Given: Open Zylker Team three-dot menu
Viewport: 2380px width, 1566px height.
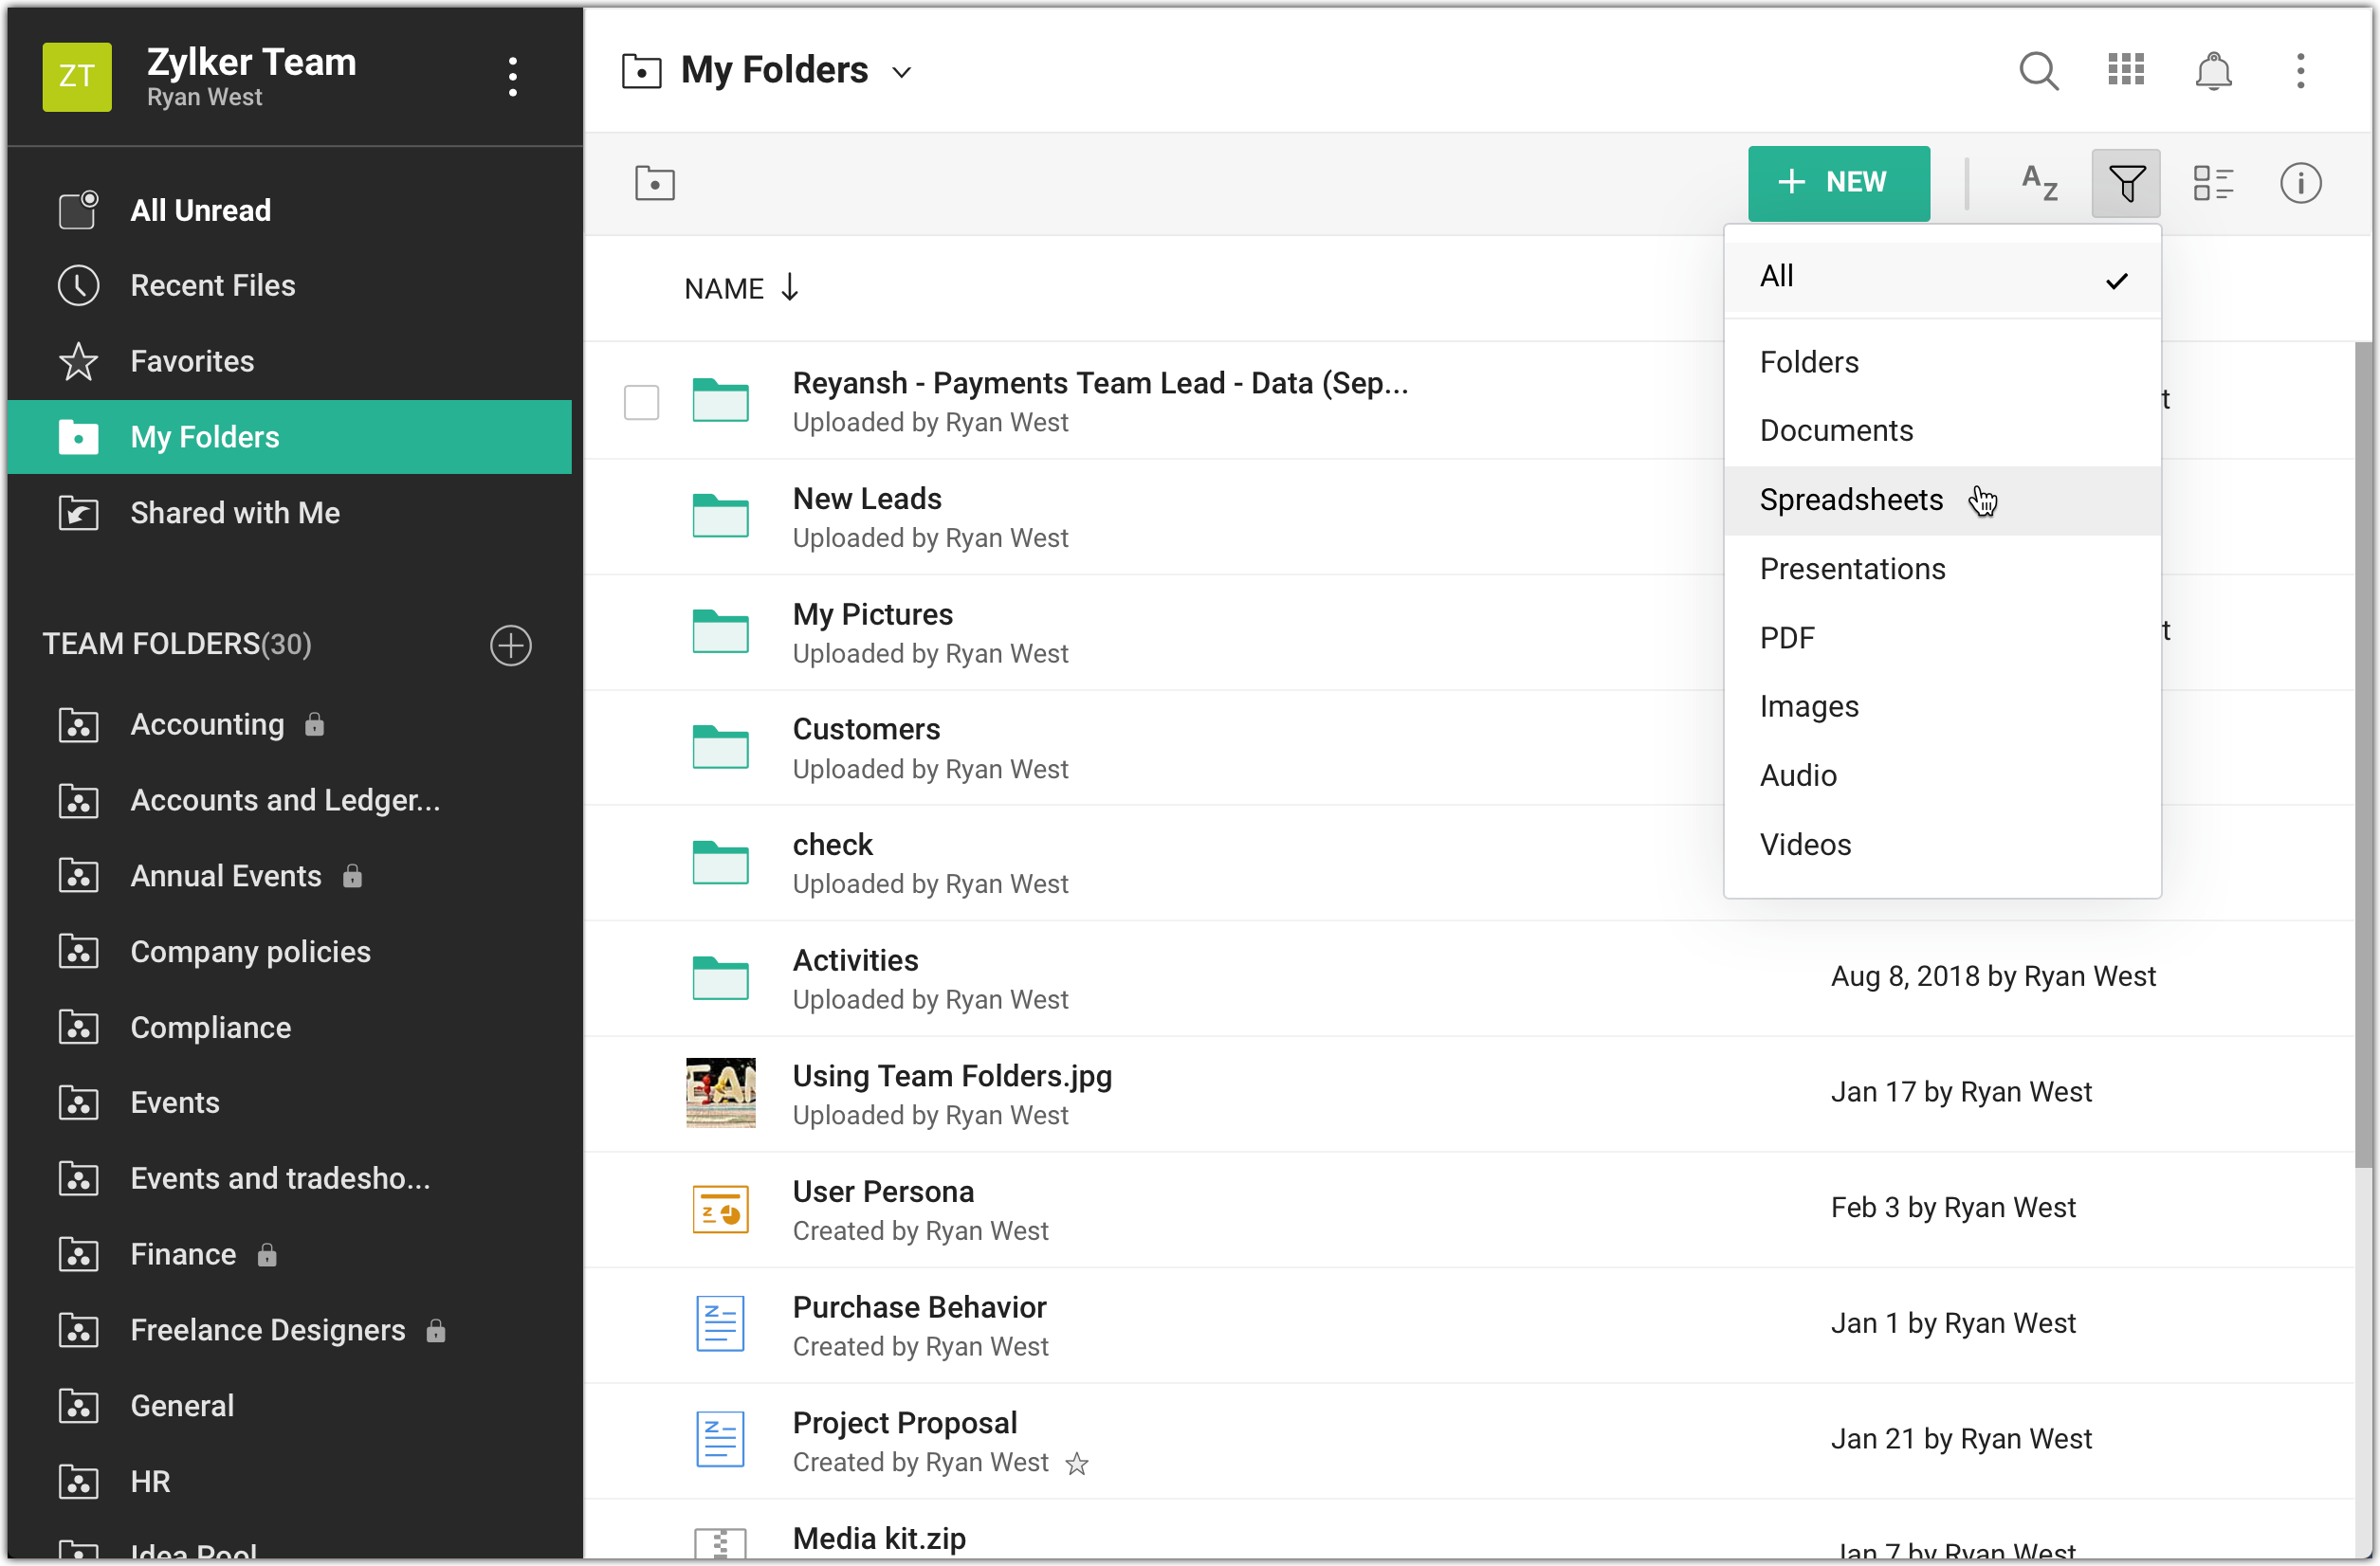Looking at the screenshot, I should point(512,77).
